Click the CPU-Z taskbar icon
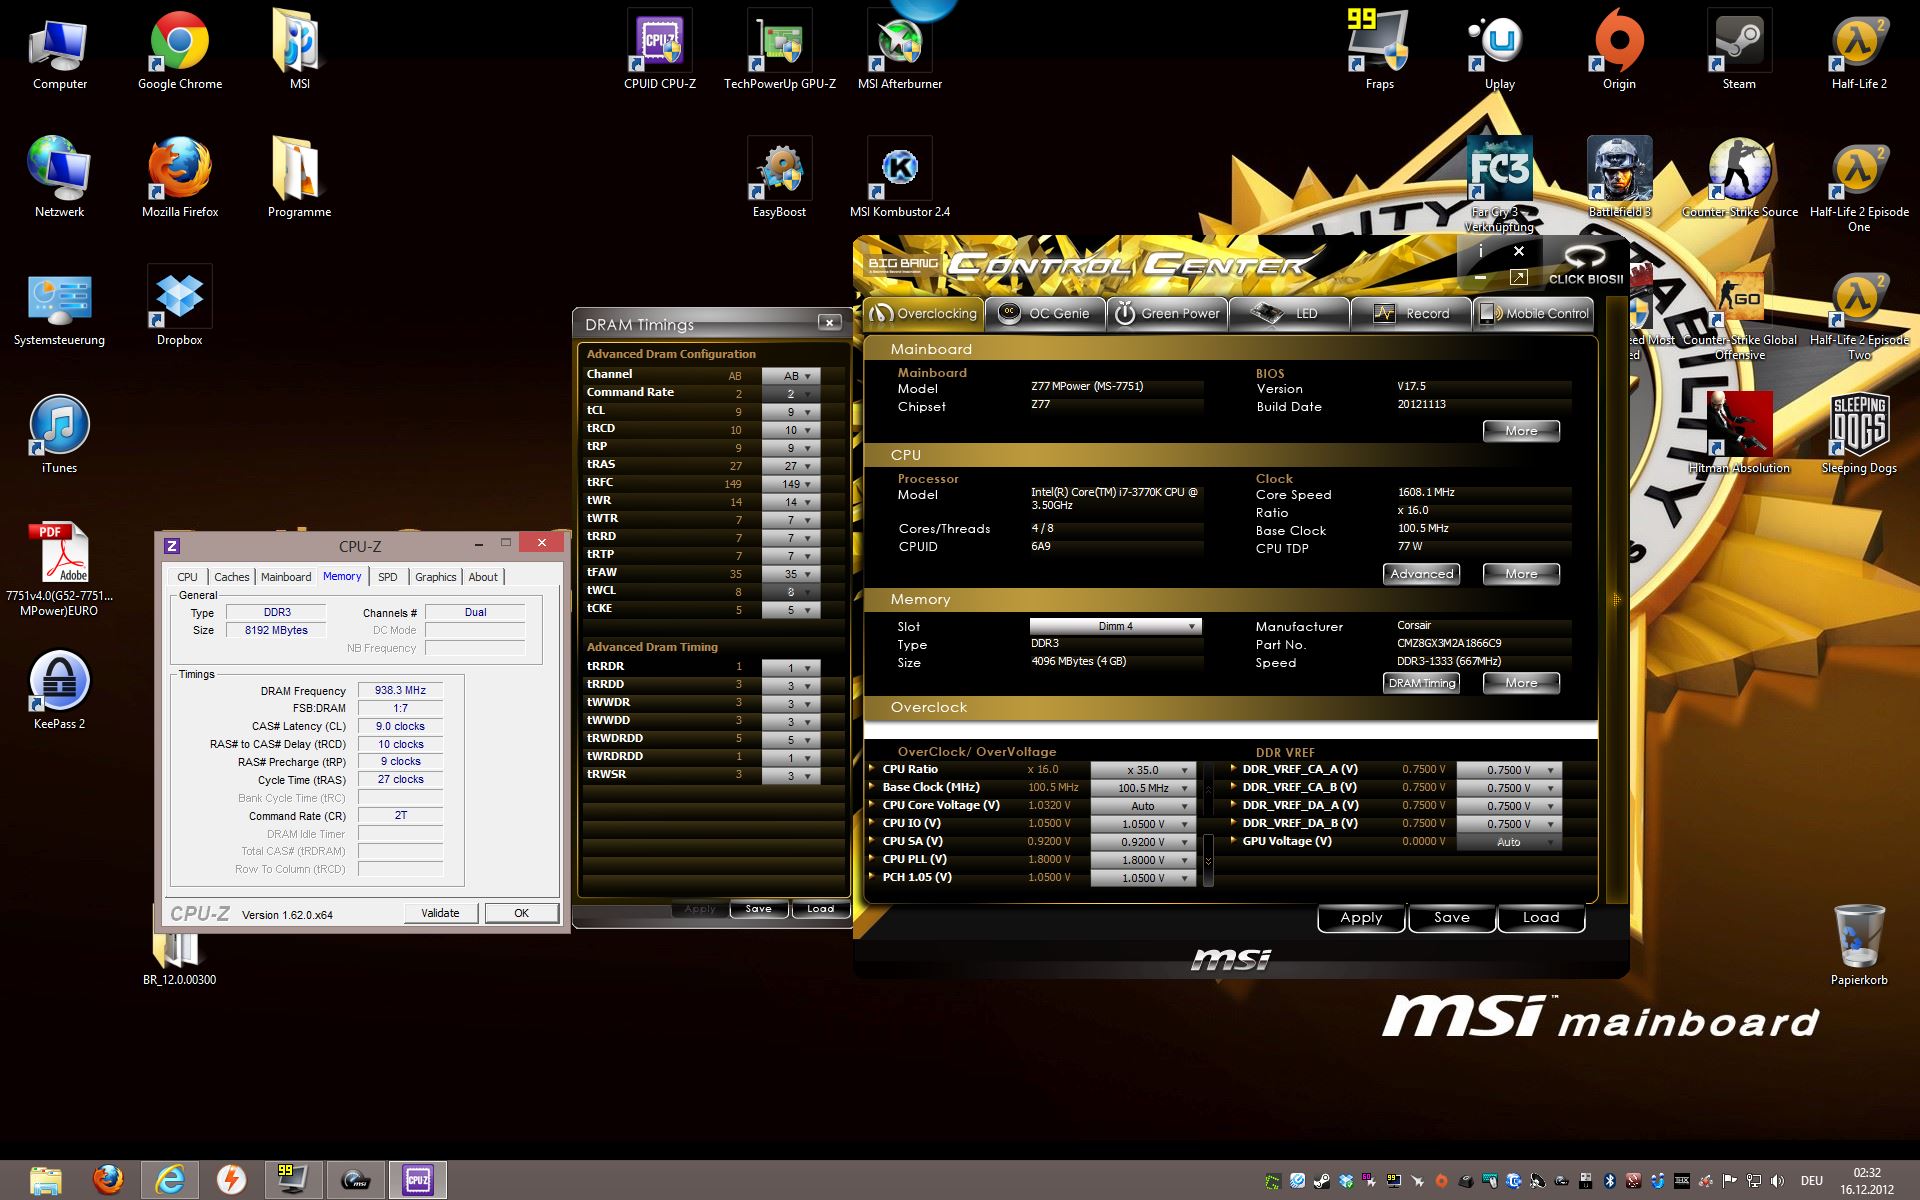This screenshot has height=1200, width=1920. [x=417, y=1180]
